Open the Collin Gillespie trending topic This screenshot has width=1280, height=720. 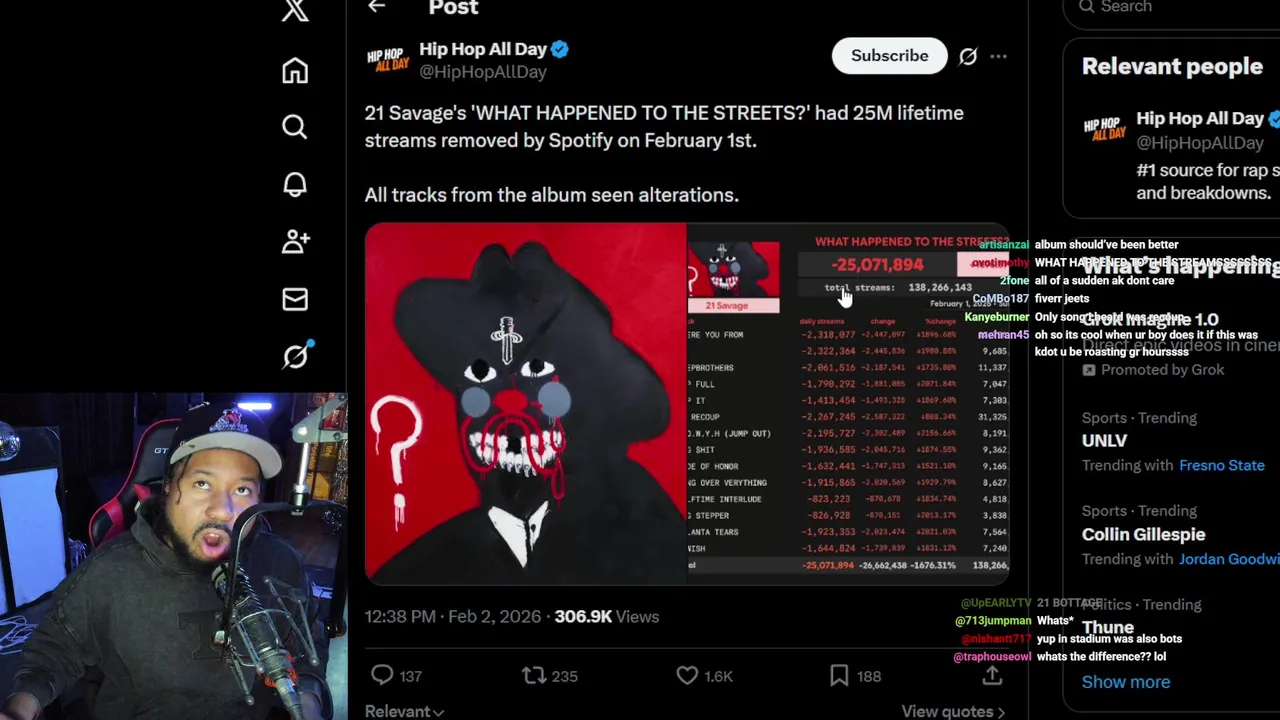point(1143,534)
